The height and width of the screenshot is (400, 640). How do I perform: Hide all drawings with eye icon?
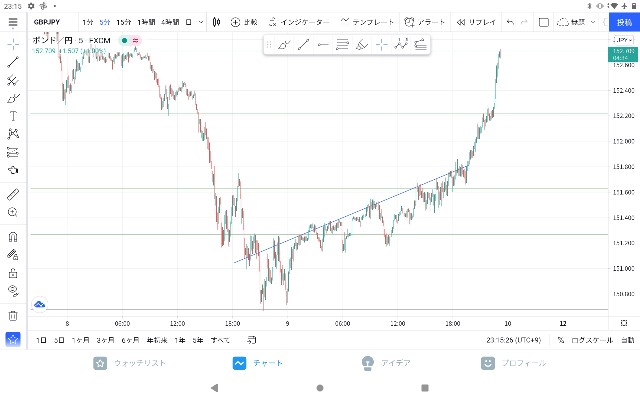[x=13, y=291]
